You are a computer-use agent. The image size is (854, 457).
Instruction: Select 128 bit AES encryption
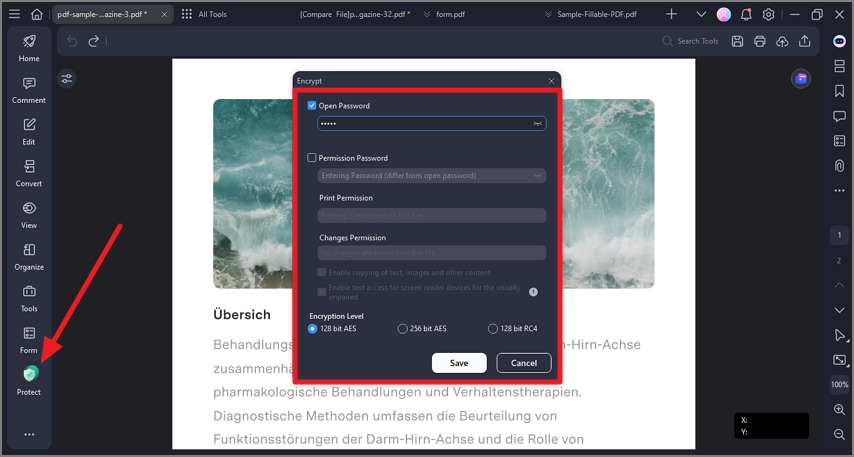(312, 329)
